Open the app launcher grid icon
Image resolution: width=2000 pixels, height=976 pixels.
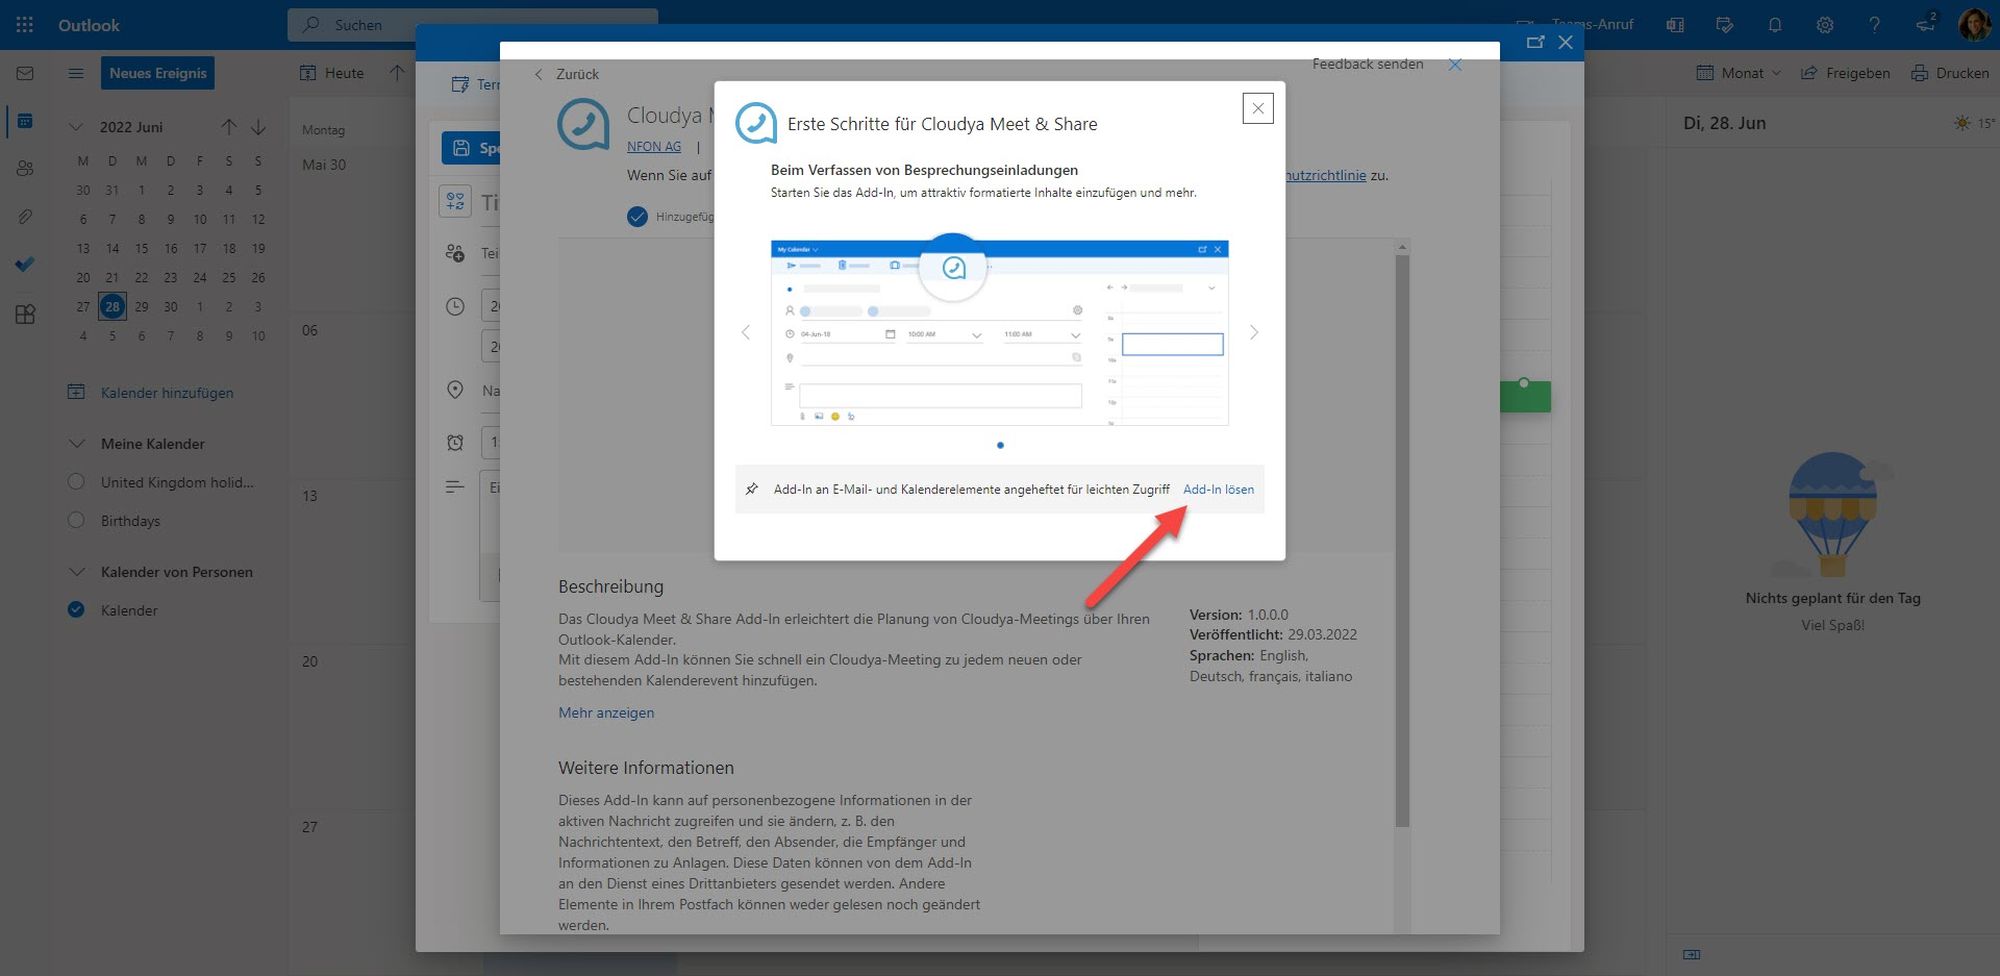(25, 25)
